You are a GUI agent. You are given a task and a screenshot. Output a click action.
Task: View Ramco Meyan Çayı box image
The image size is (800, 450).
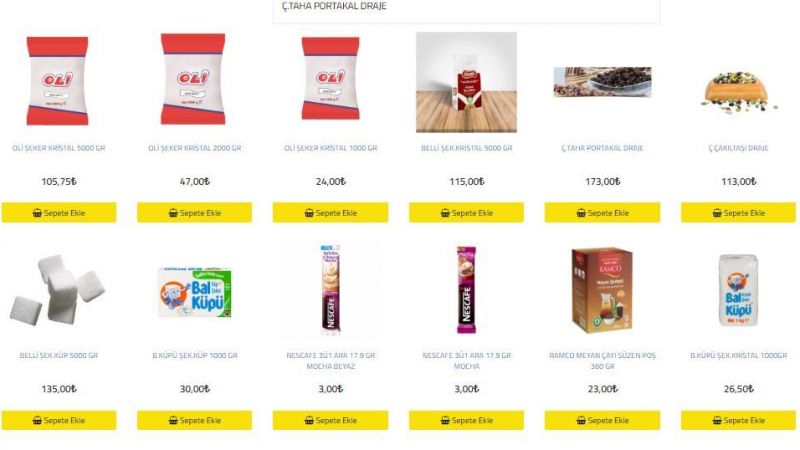pyautogui.click(x=602, y=290)
